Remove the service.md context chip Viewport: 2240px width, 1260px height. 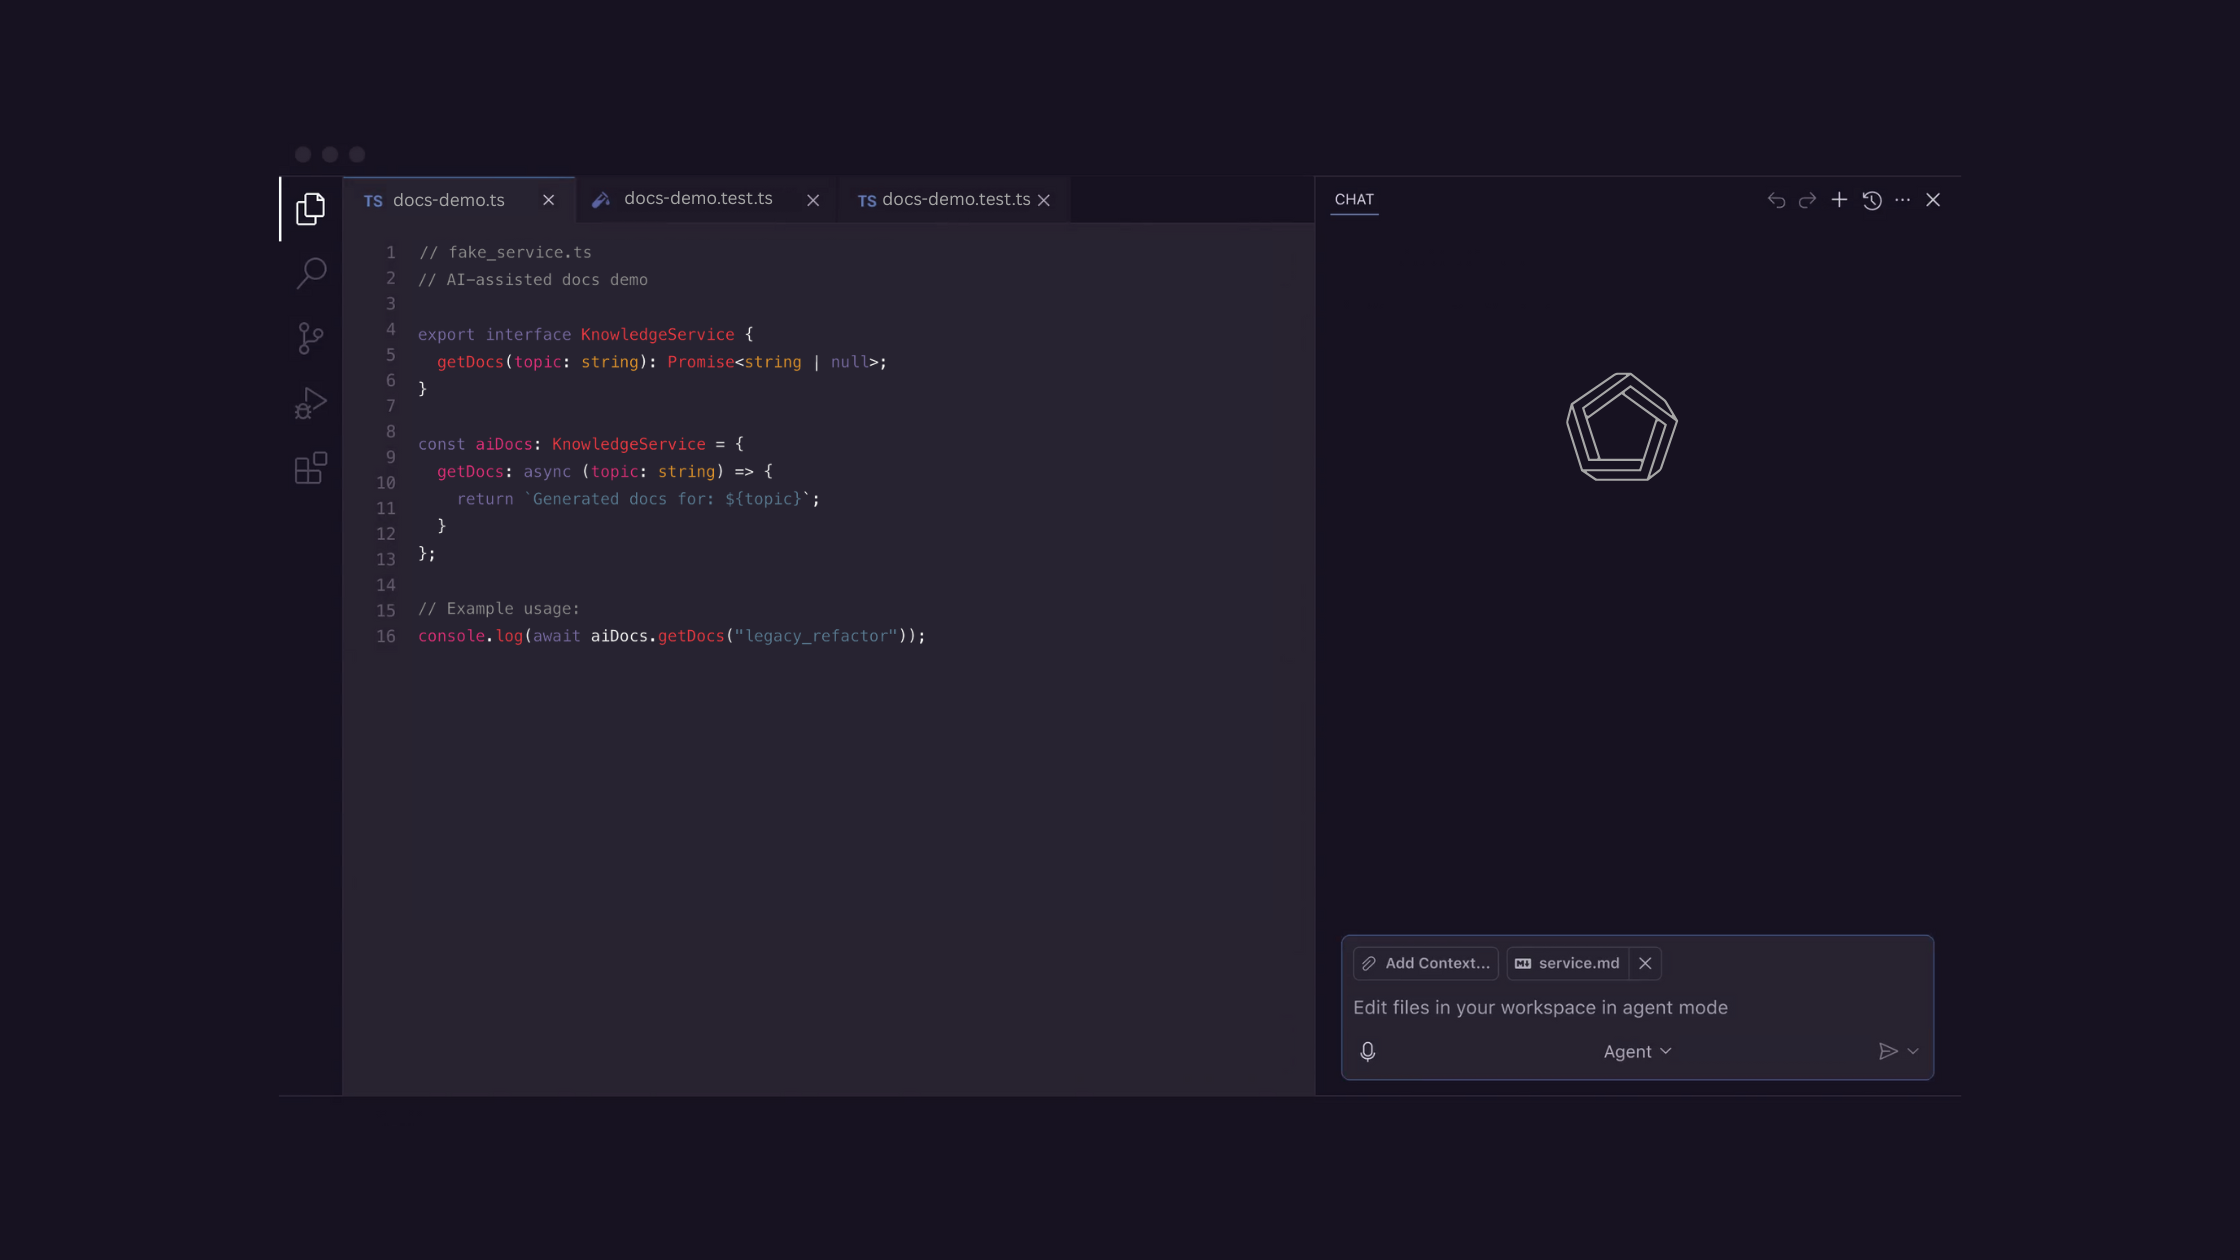tap(1645, 963)
